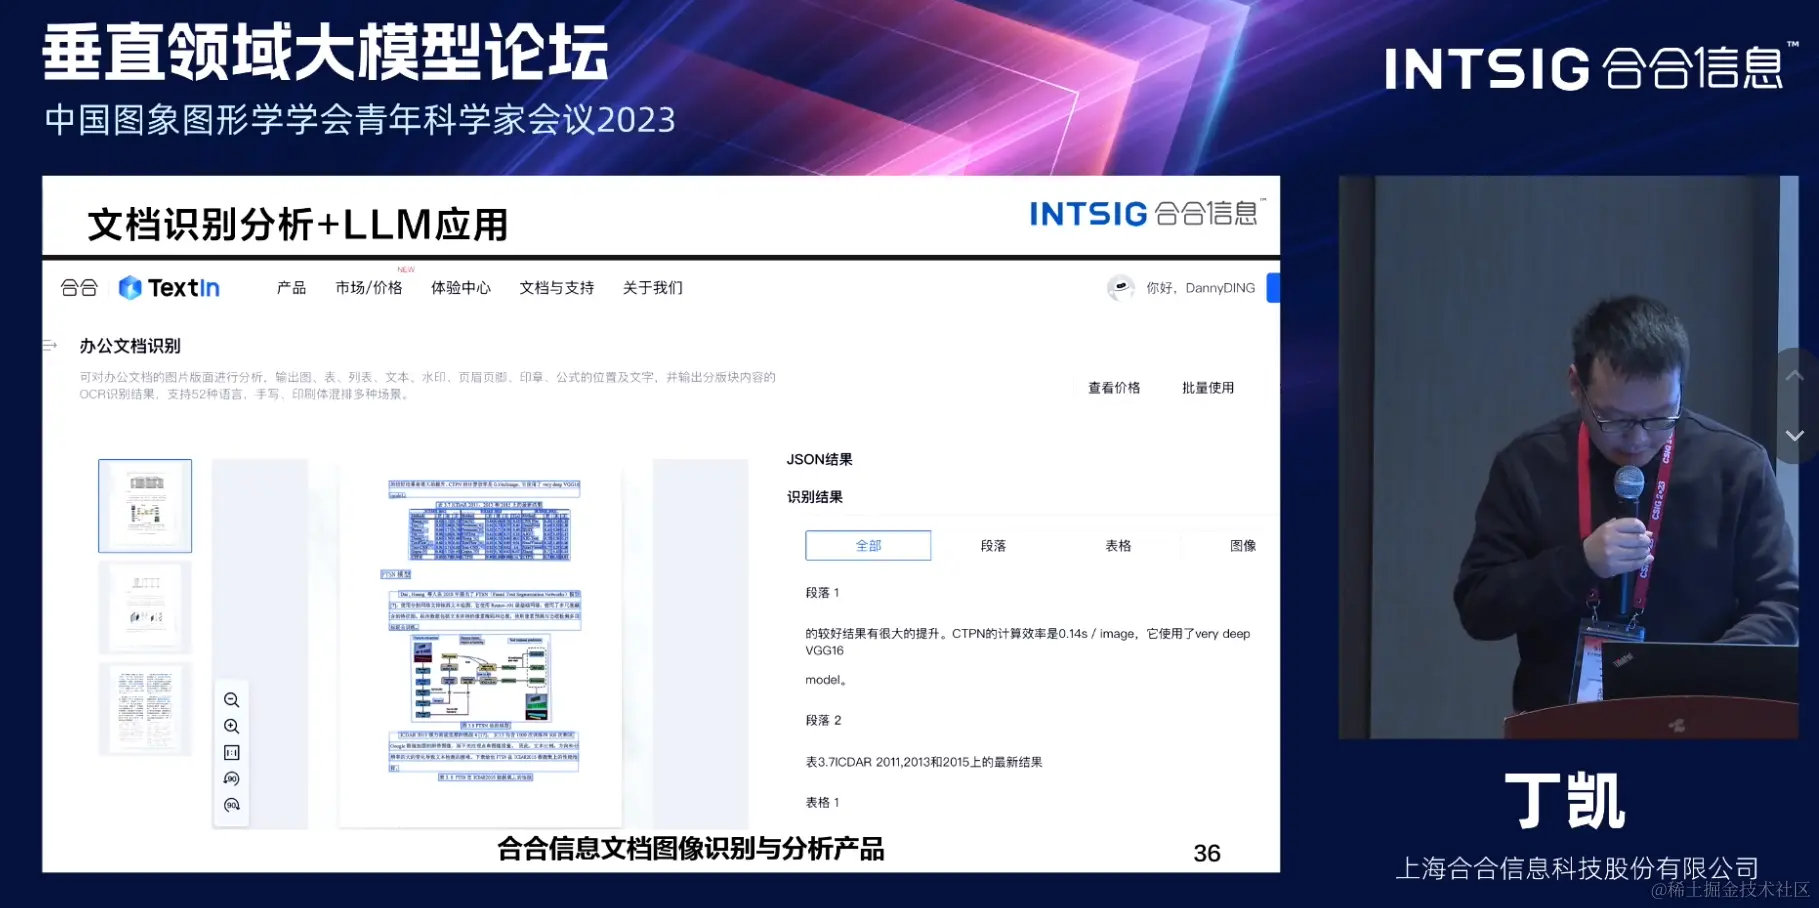Image resolution: width=1819 pixels, height=908 pixels.
Task: Click the 段落 1 result heading
Action: point(823,593)
